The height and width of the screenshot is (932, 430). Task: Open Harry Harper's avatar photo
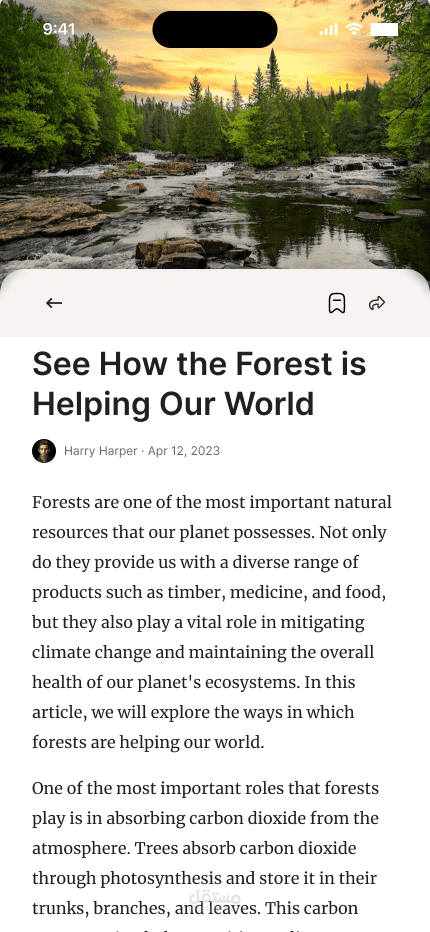(44, 451)
